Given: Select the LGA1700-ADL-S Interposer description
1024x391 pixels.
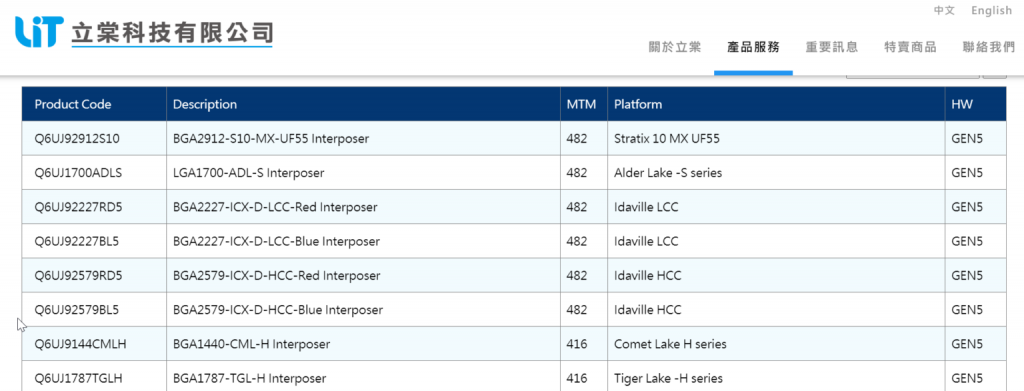Looking at the screenshot, I should [249, 173].
